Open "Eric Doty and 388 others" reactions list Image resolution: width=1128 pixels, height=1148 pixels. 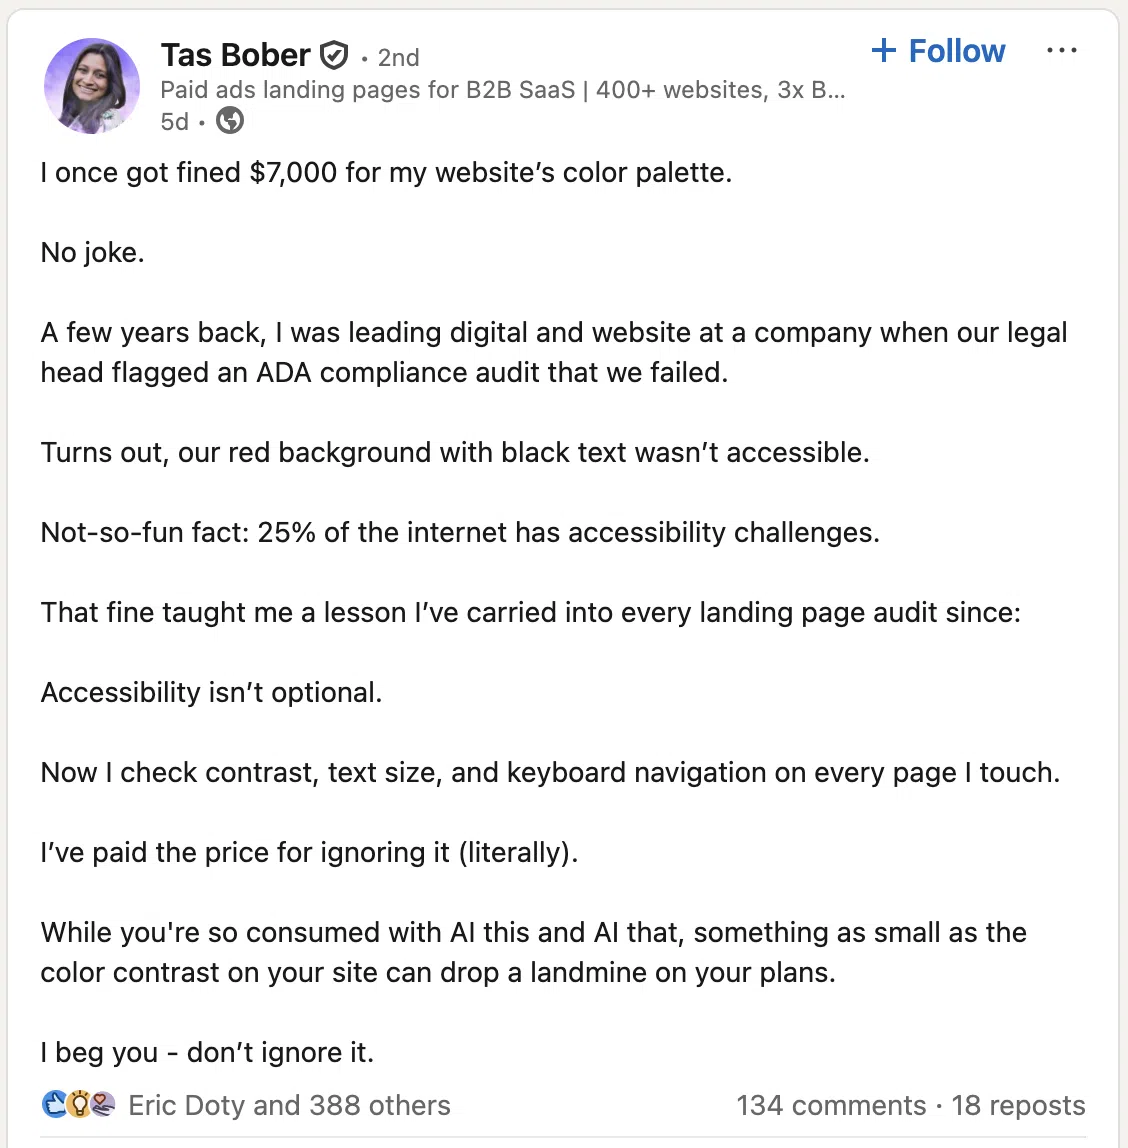(x=289, y=1105)
